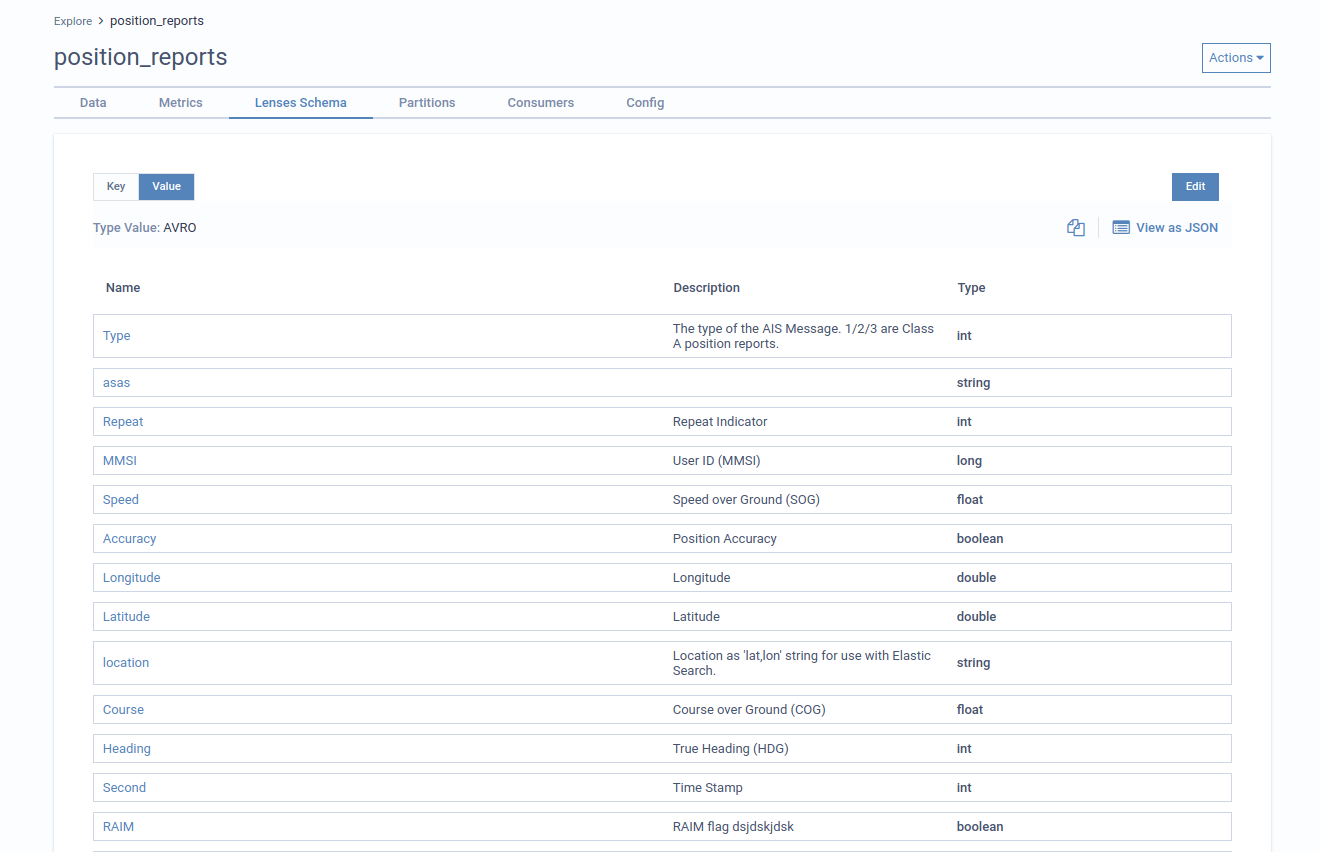Image resolution: width=1320 pixels, height=852 pixels.
Task: Click the Course field name
Action: 123,710
